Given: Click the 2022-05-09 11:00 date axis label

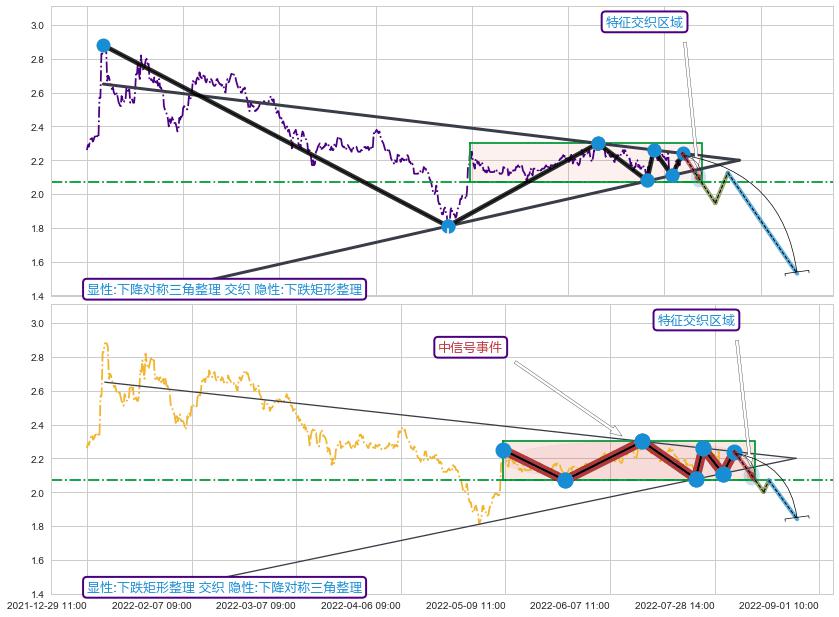Looking at the screenshot, I should pyautogui.click(x=463, y=605).
